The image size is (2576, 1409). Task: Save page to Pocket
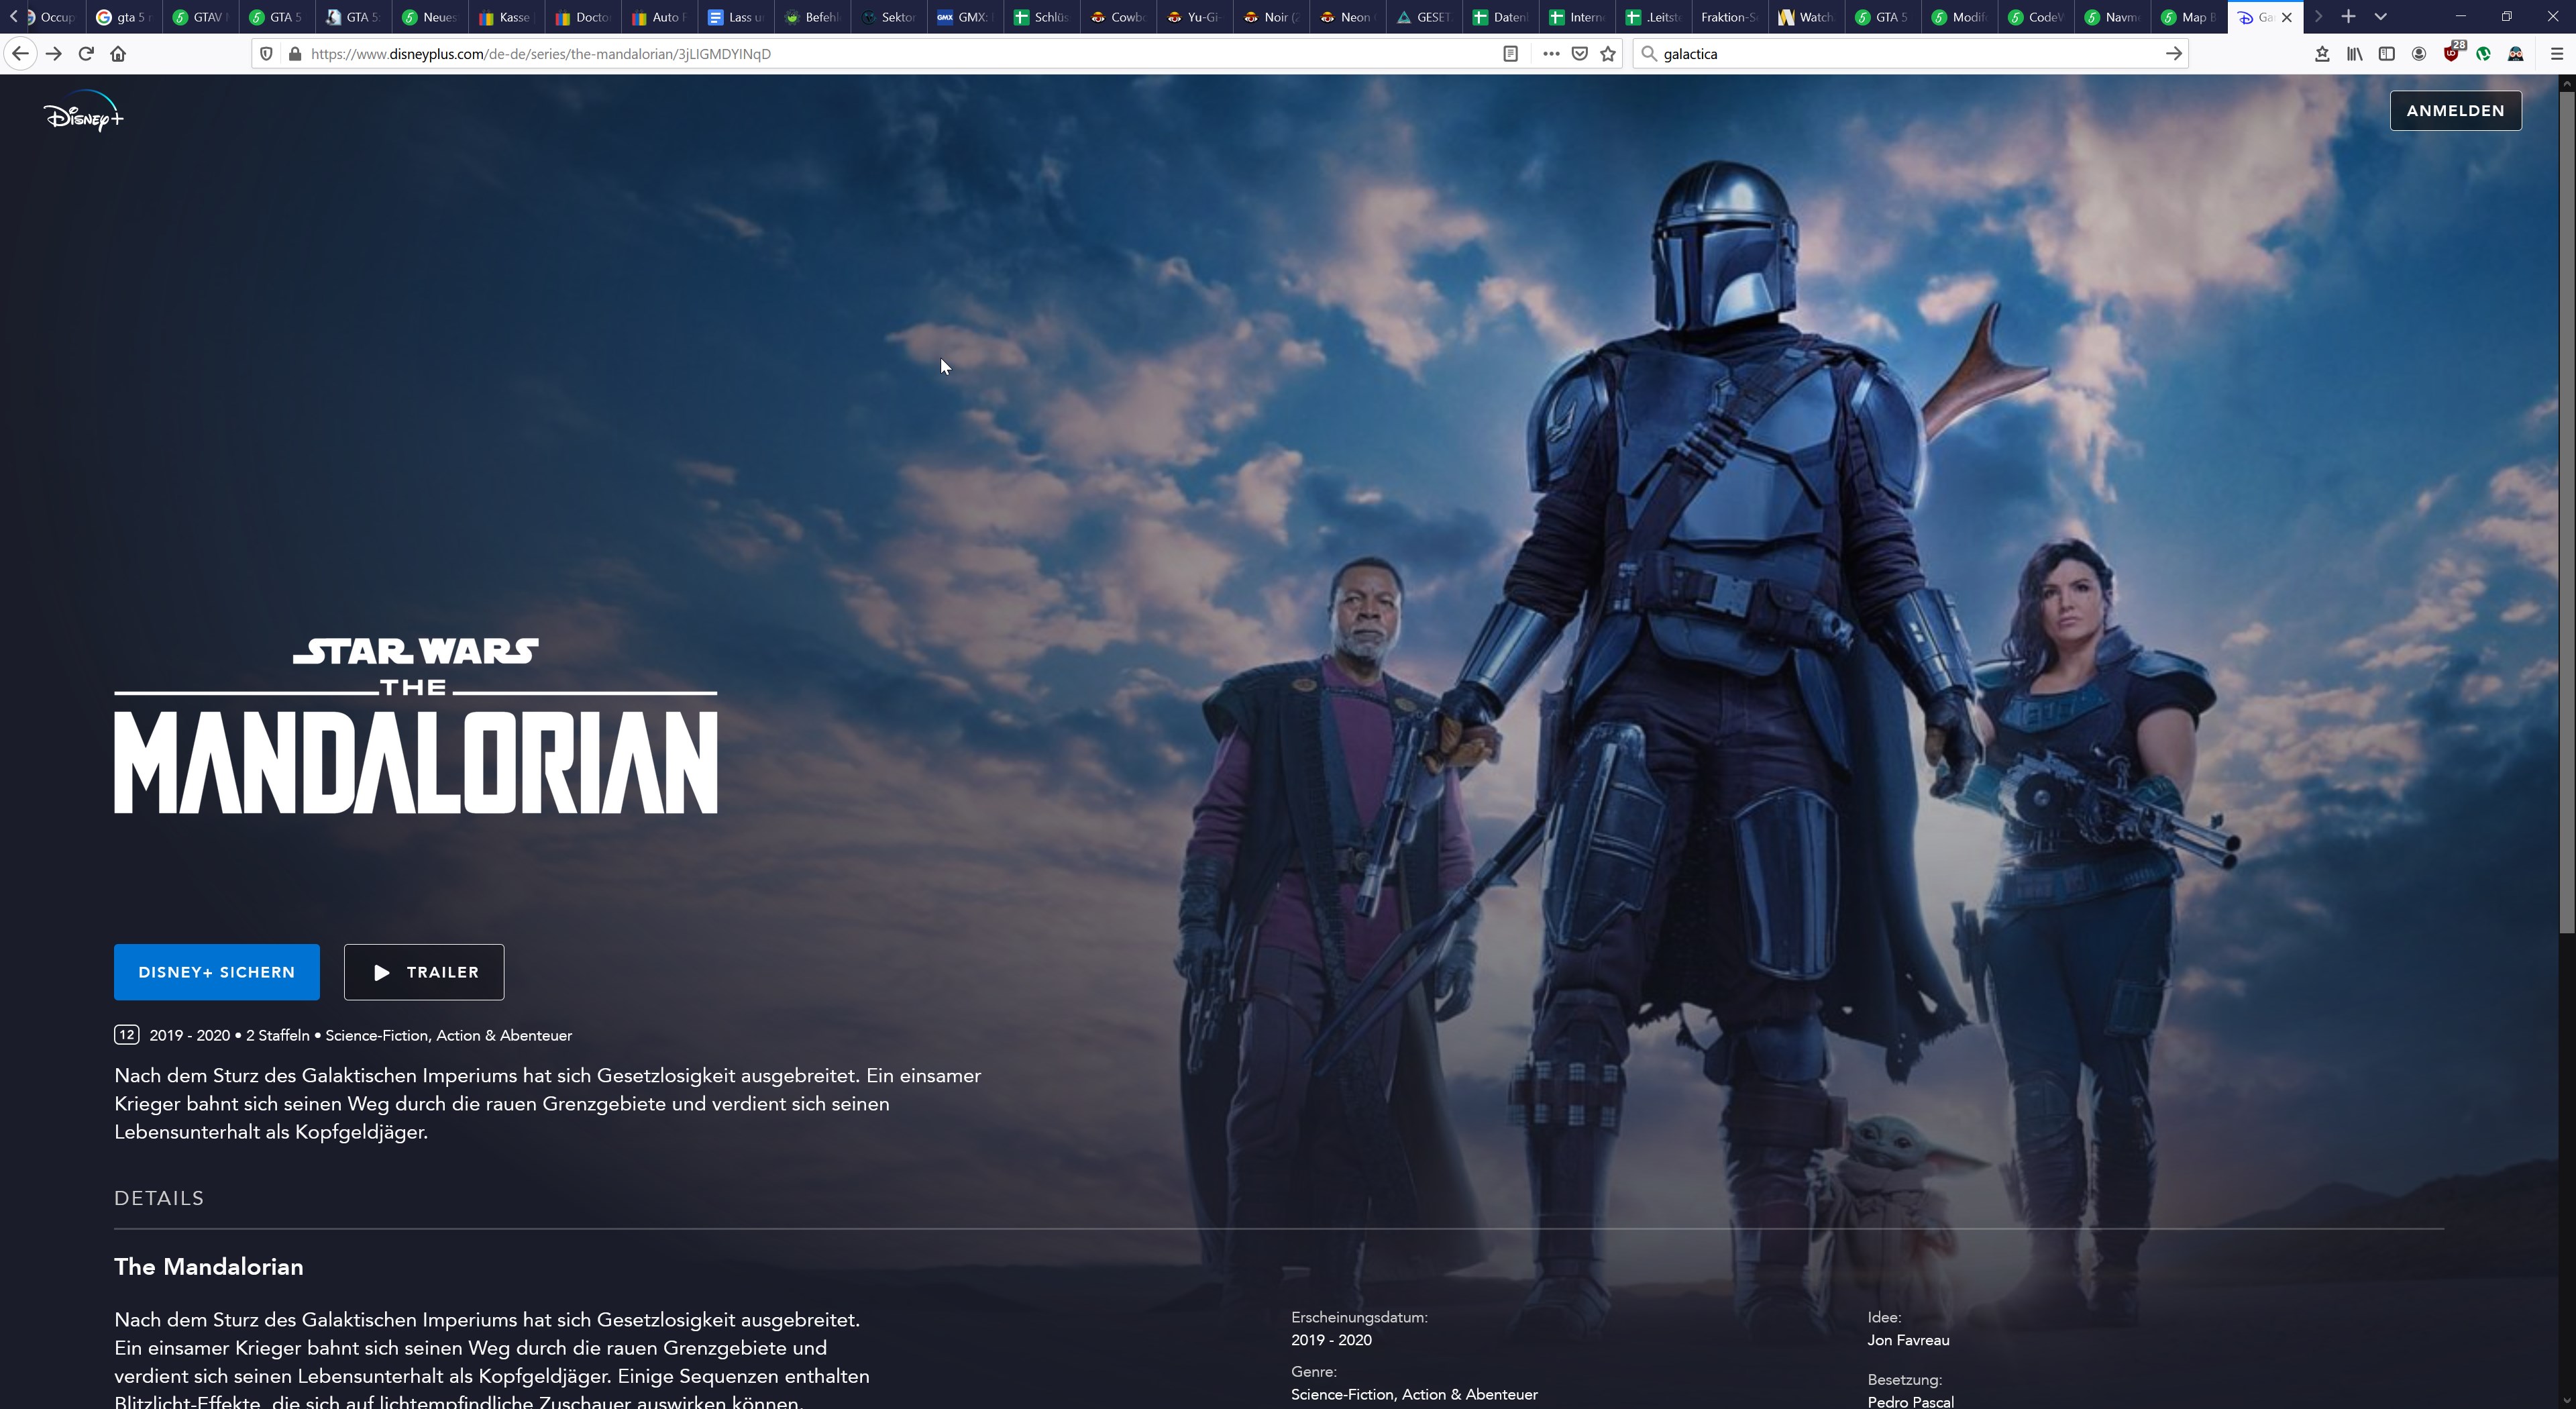(1580, 54)
